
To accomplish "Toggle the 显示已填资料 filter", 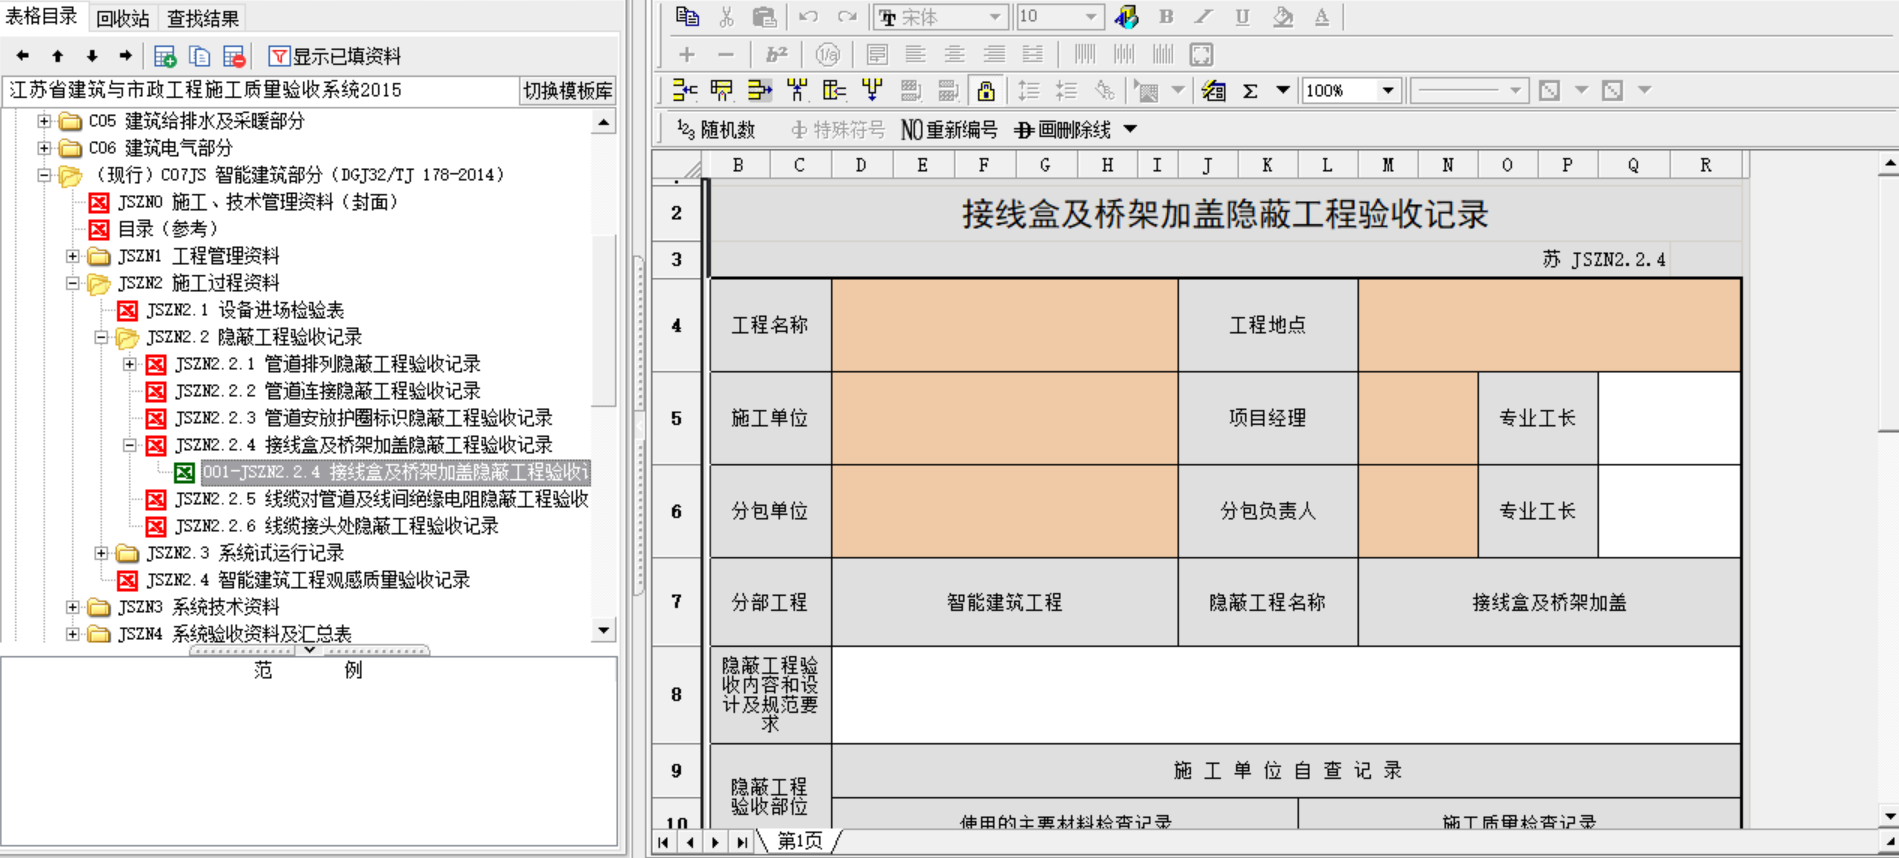I will click(335, 57).
